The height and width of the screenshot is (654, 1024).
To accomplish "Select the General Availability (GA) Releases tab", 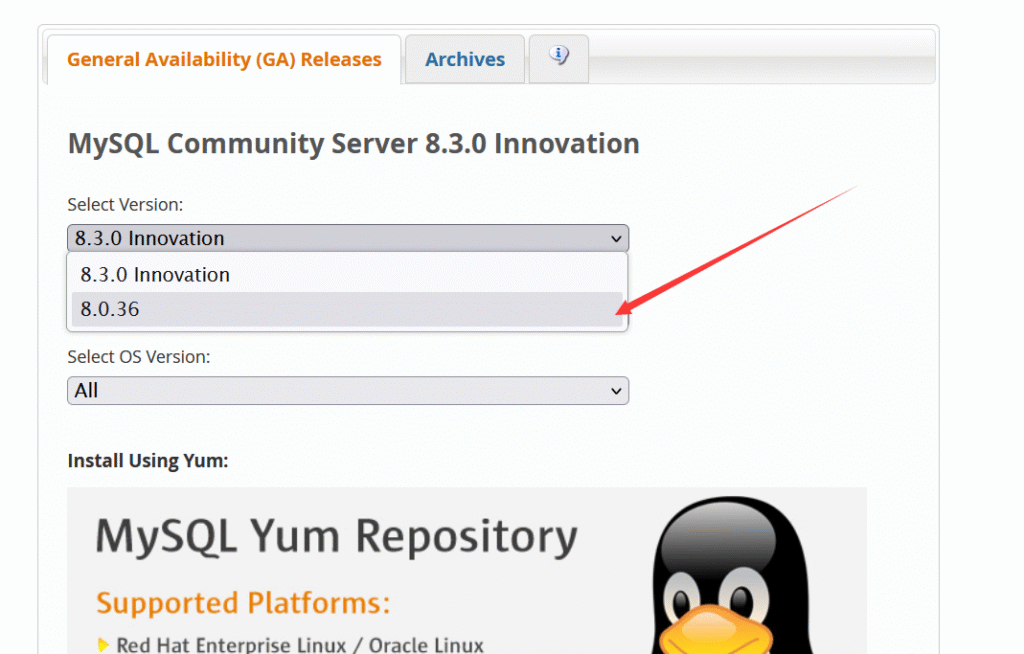I will [224, 60].
